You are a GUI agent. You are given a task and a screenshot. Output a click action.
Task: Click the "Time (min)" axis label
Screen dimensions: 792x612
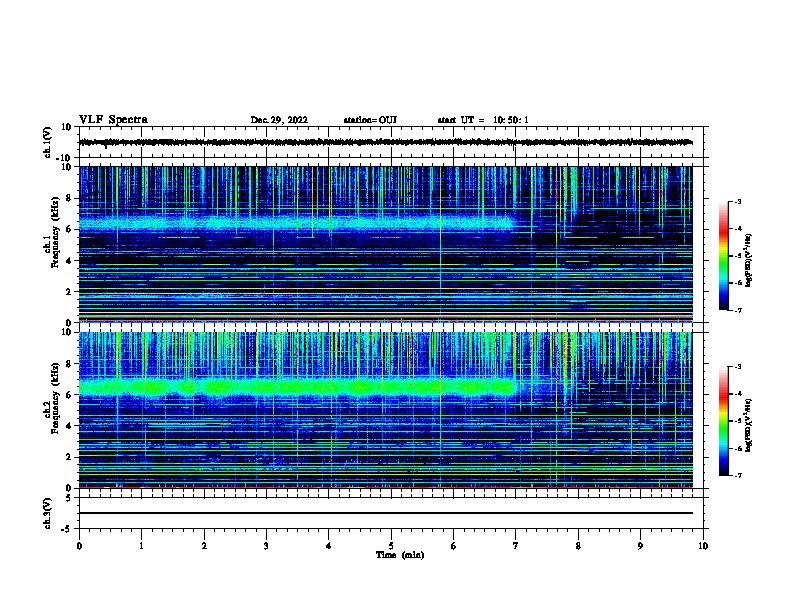click(400, 555)
